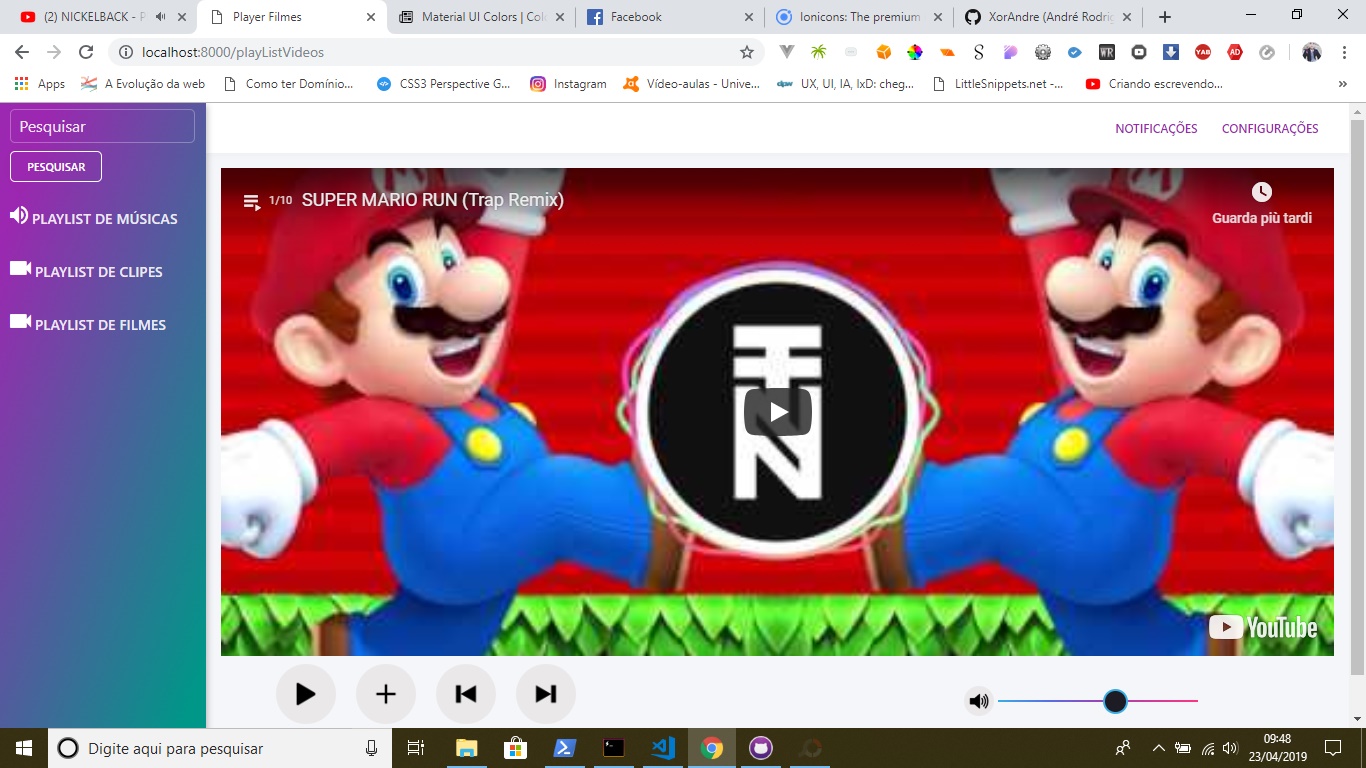Image resolution: width=1366 pixels, height=768 pixels.
Task: Click the palm tree extension icon
Action: point(819,52)
